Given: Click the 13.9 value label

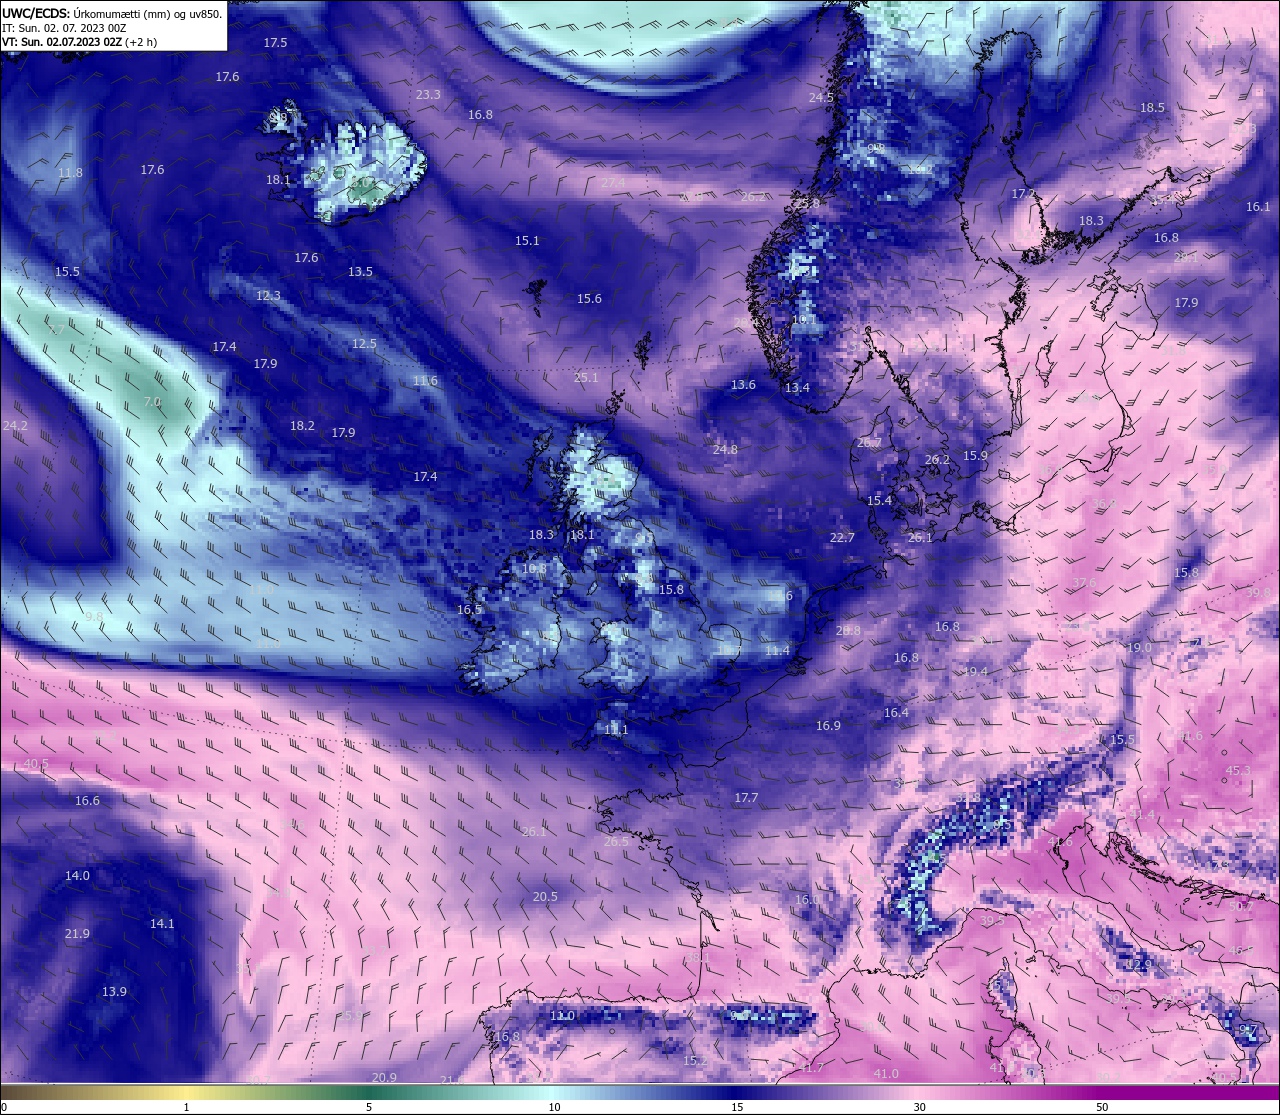Looking at the screenshot, I should (114, 992).
